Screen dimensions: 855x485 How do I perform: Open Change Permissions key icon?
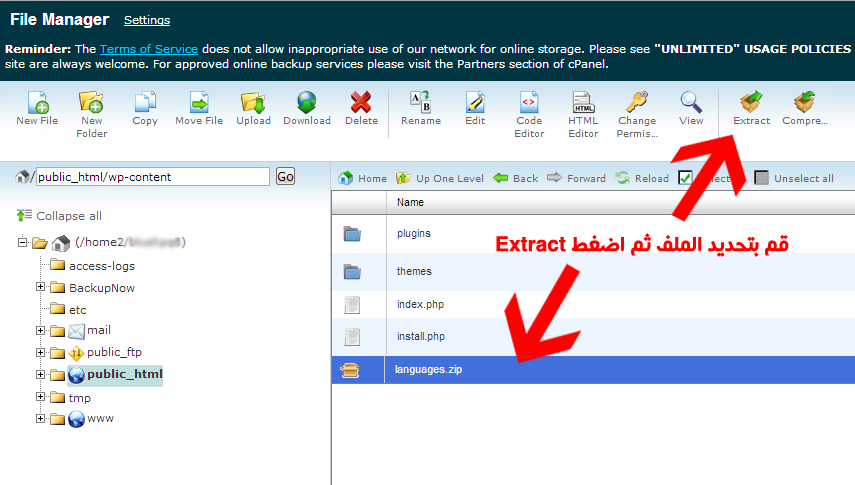[636, 103]
